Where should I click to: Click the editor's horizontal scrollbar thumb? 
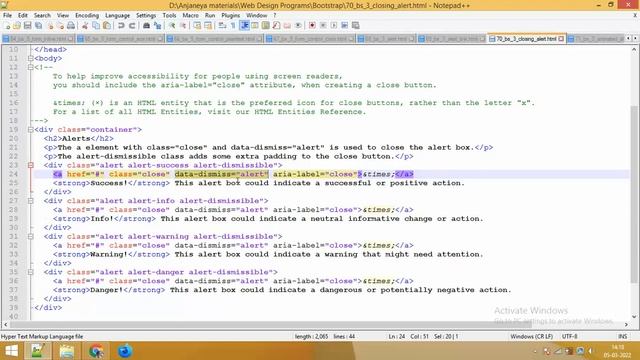coord(271,324)
